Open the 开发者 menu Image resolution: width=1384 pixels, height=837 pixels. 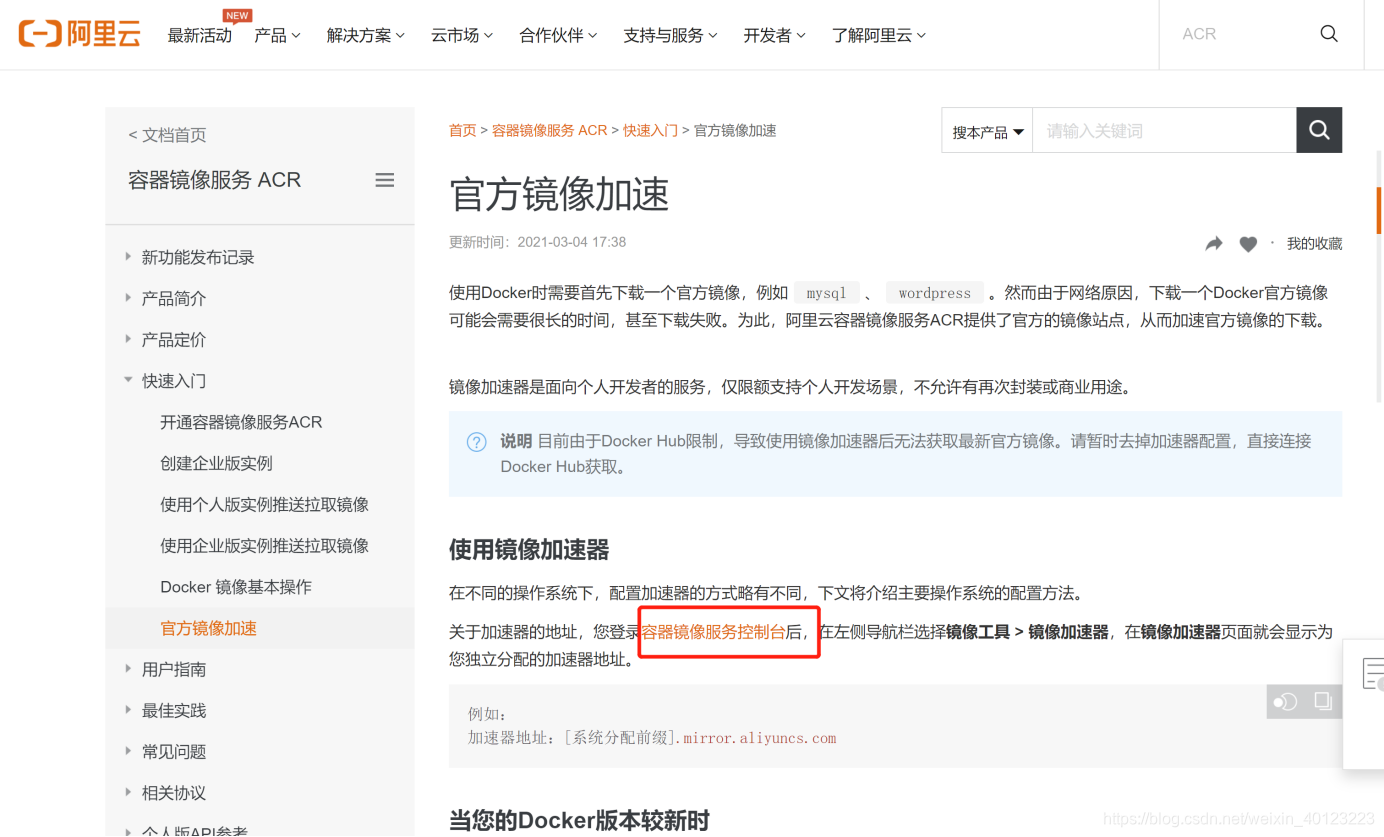pos(774,35)
